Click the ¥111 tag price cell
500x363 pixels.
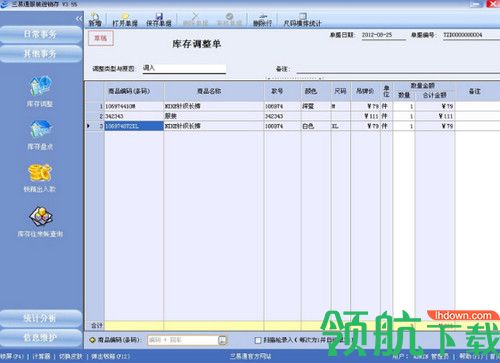tap(365, 116)
